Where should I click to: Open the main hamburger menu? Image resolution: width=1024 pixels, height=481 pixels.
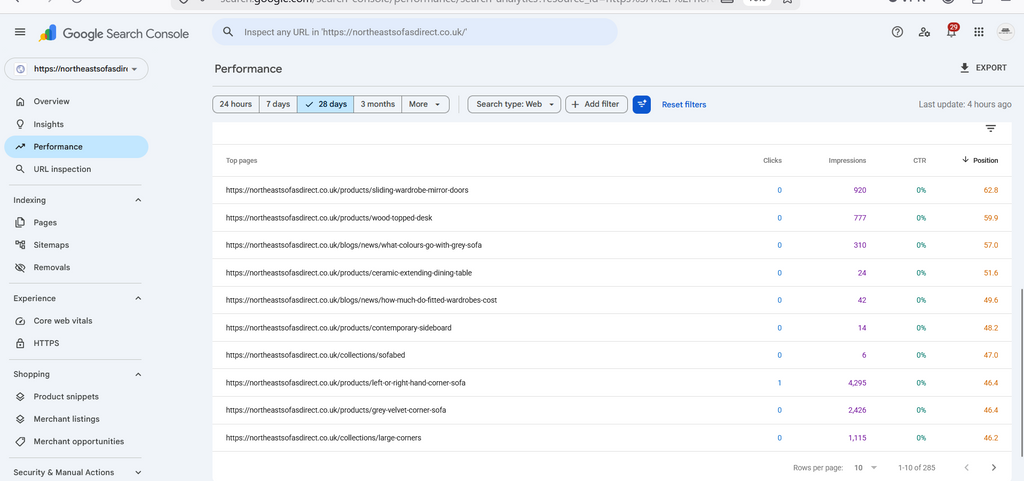[20, 32]
